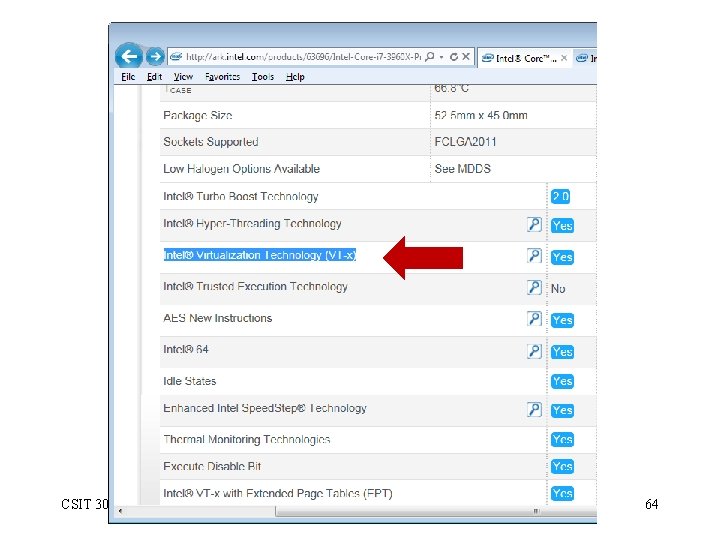The image size is (720, 540).
Task: Click the Yes badge for Idle States
Action: (x=562, y=381)
